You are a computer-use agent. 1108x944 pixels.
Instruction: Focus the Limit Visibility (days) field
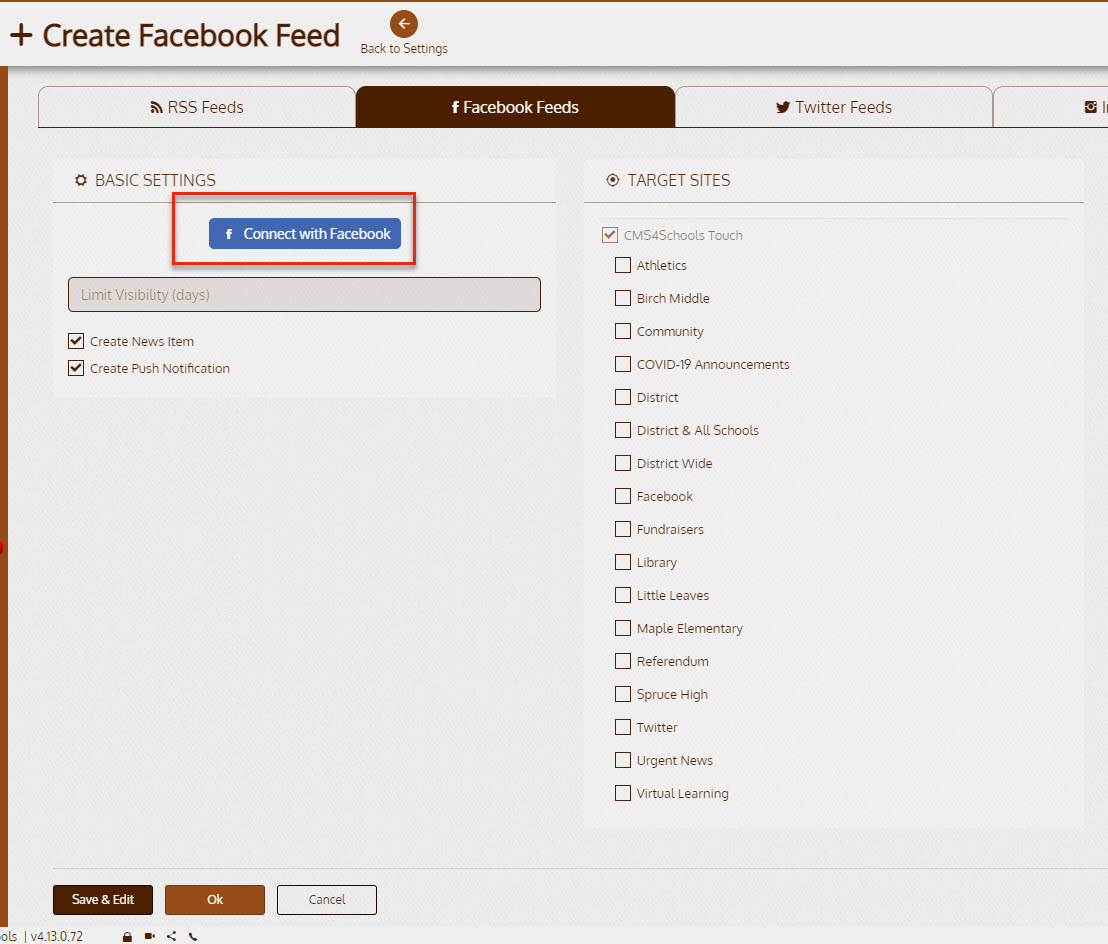305,295
